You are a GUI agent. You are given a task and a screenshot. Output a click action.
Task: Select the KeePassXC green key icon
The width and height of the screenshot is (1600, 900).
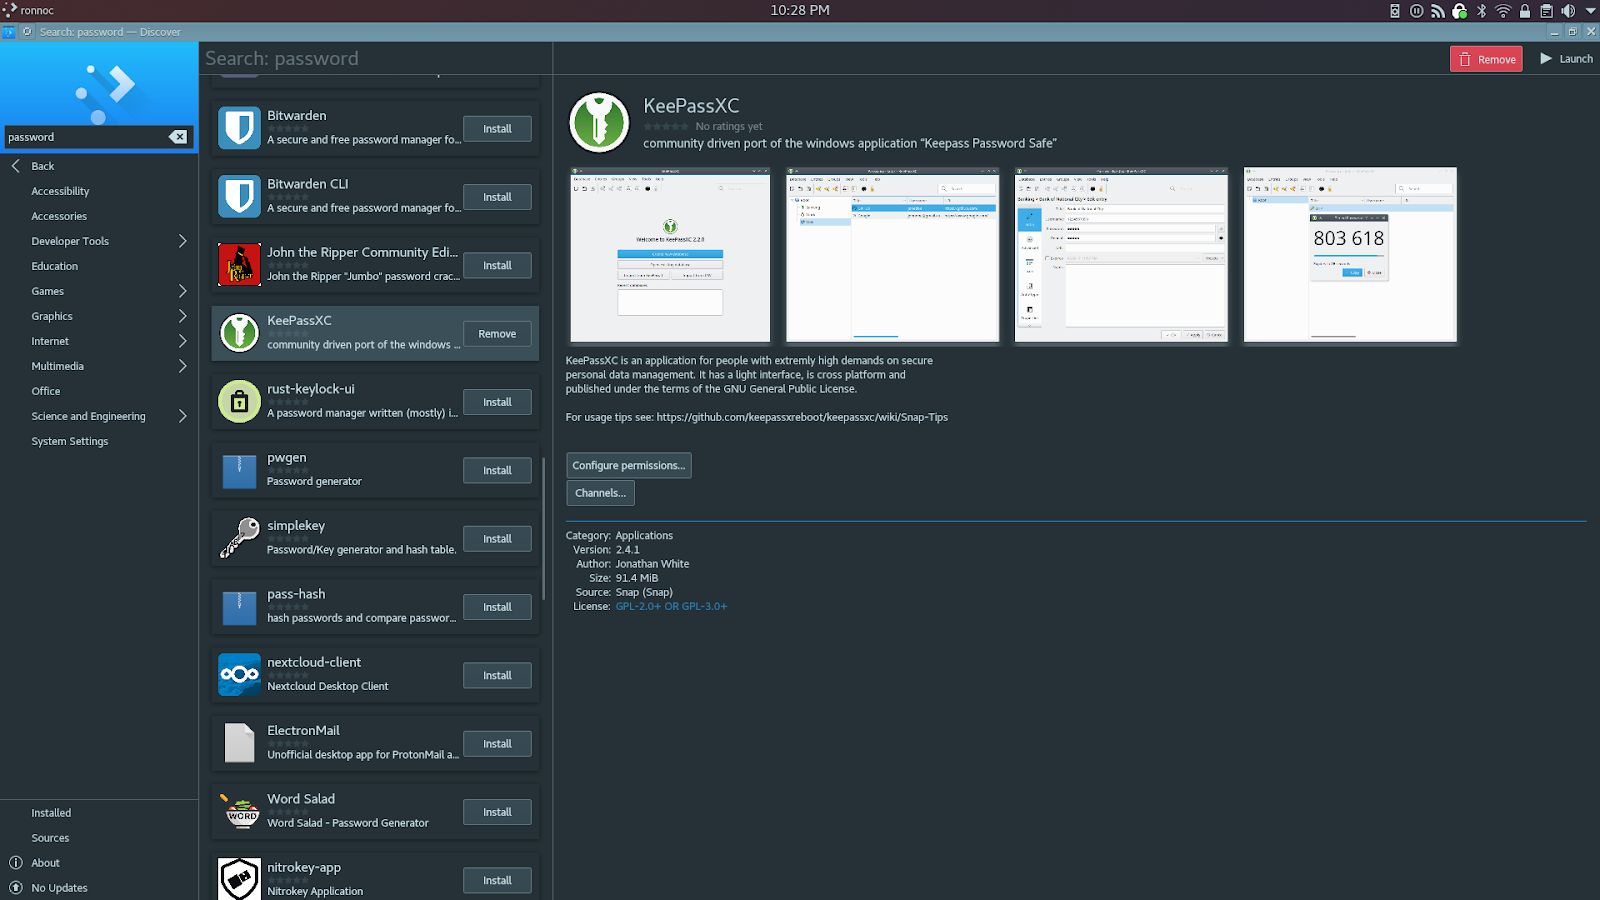pyautogui.click(x=238, y=332)
